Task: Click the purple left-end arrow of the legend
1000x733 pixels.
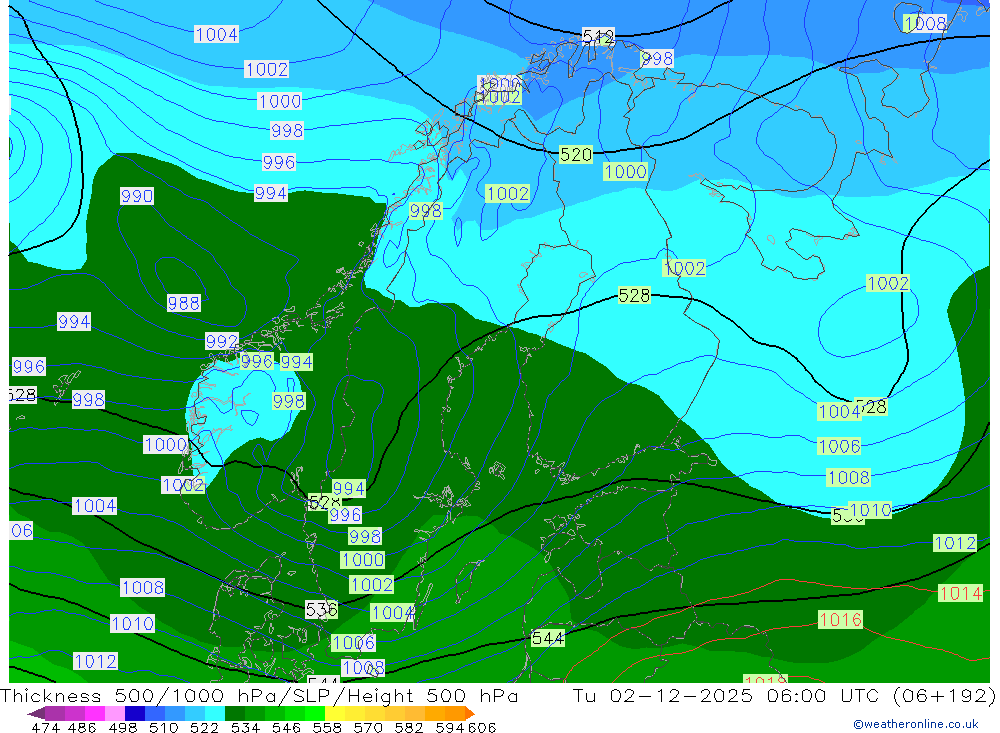Action: coord(35,713)
